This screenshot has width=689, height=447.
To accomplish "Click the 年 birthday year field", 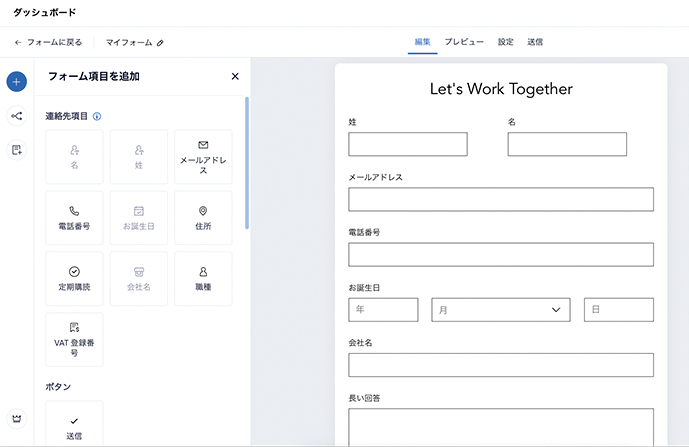I will tap(383, 310).
